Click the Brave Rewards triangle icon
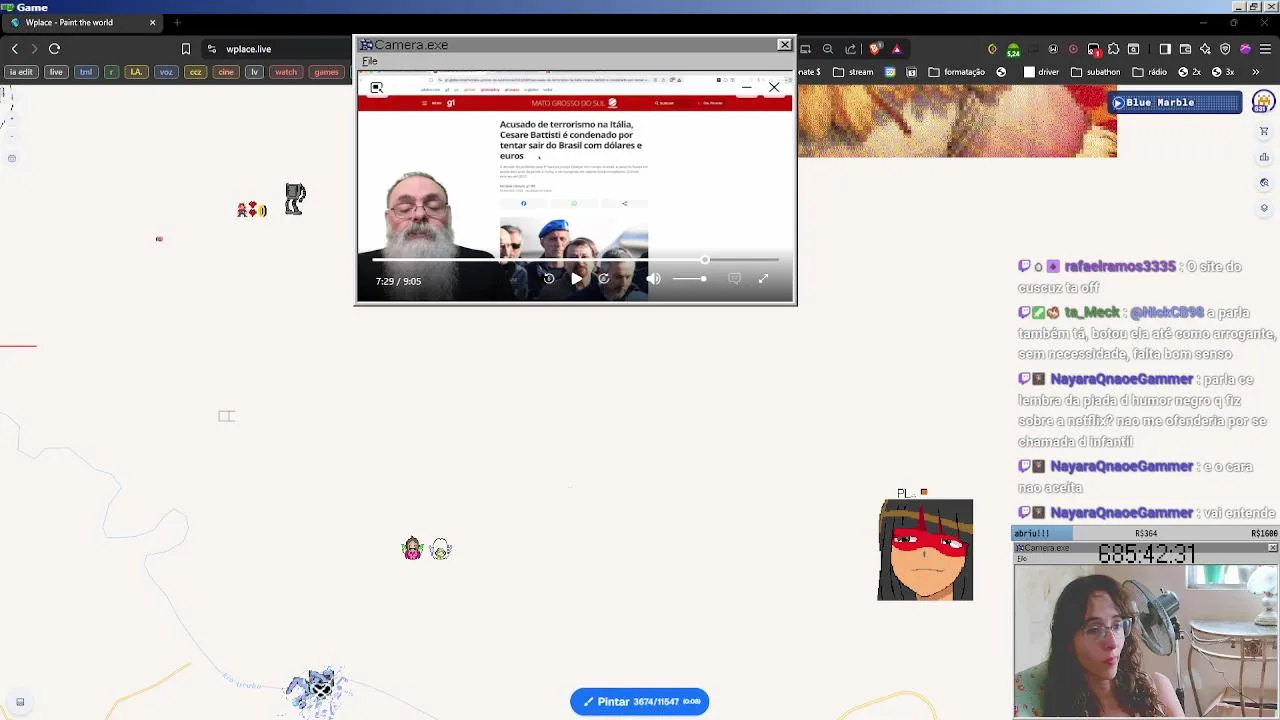 [897, 49]
